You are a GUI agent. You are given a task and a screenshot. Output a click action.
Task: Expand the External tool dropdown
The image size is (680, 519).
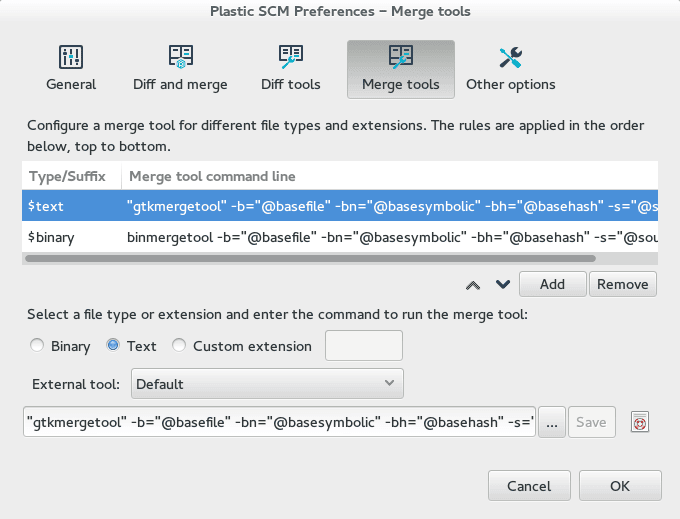267,384
